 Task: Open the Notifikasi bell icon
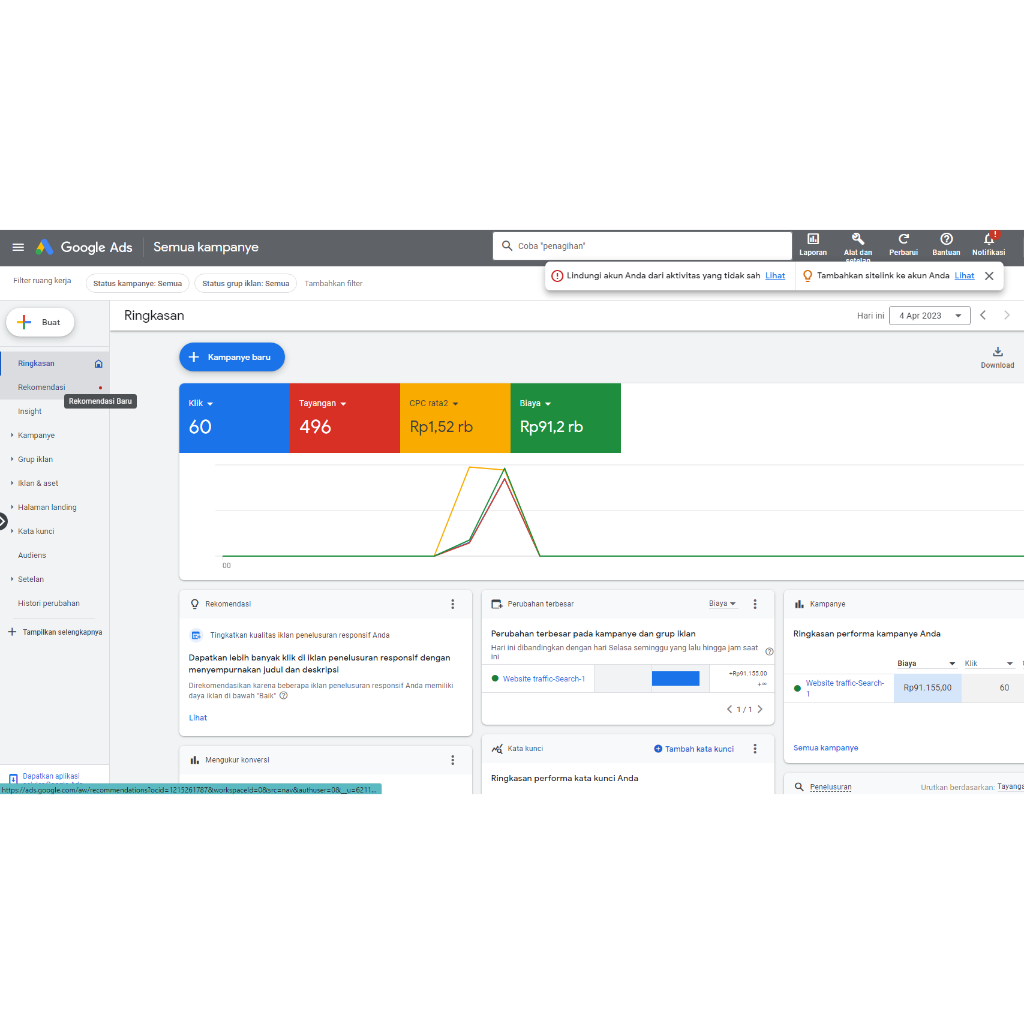[988, 243]
